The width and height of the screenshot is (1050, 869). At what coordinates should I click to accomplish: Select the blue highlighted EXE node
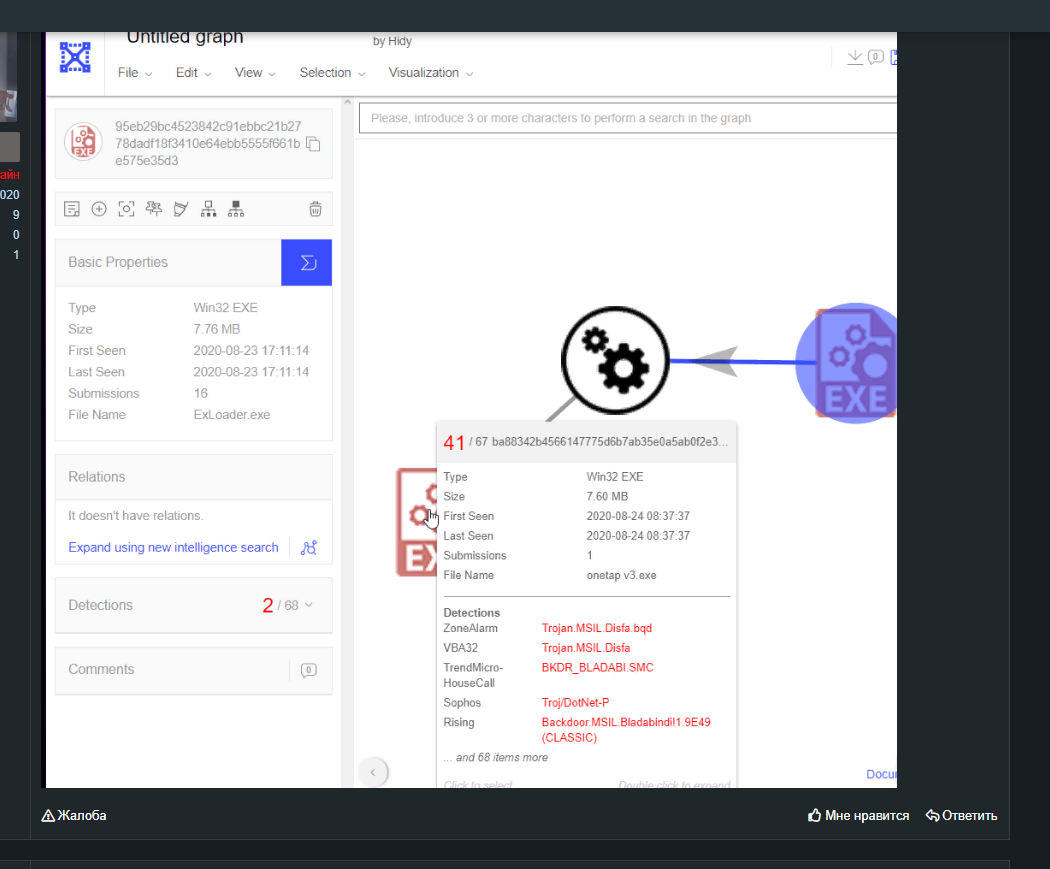846,363
